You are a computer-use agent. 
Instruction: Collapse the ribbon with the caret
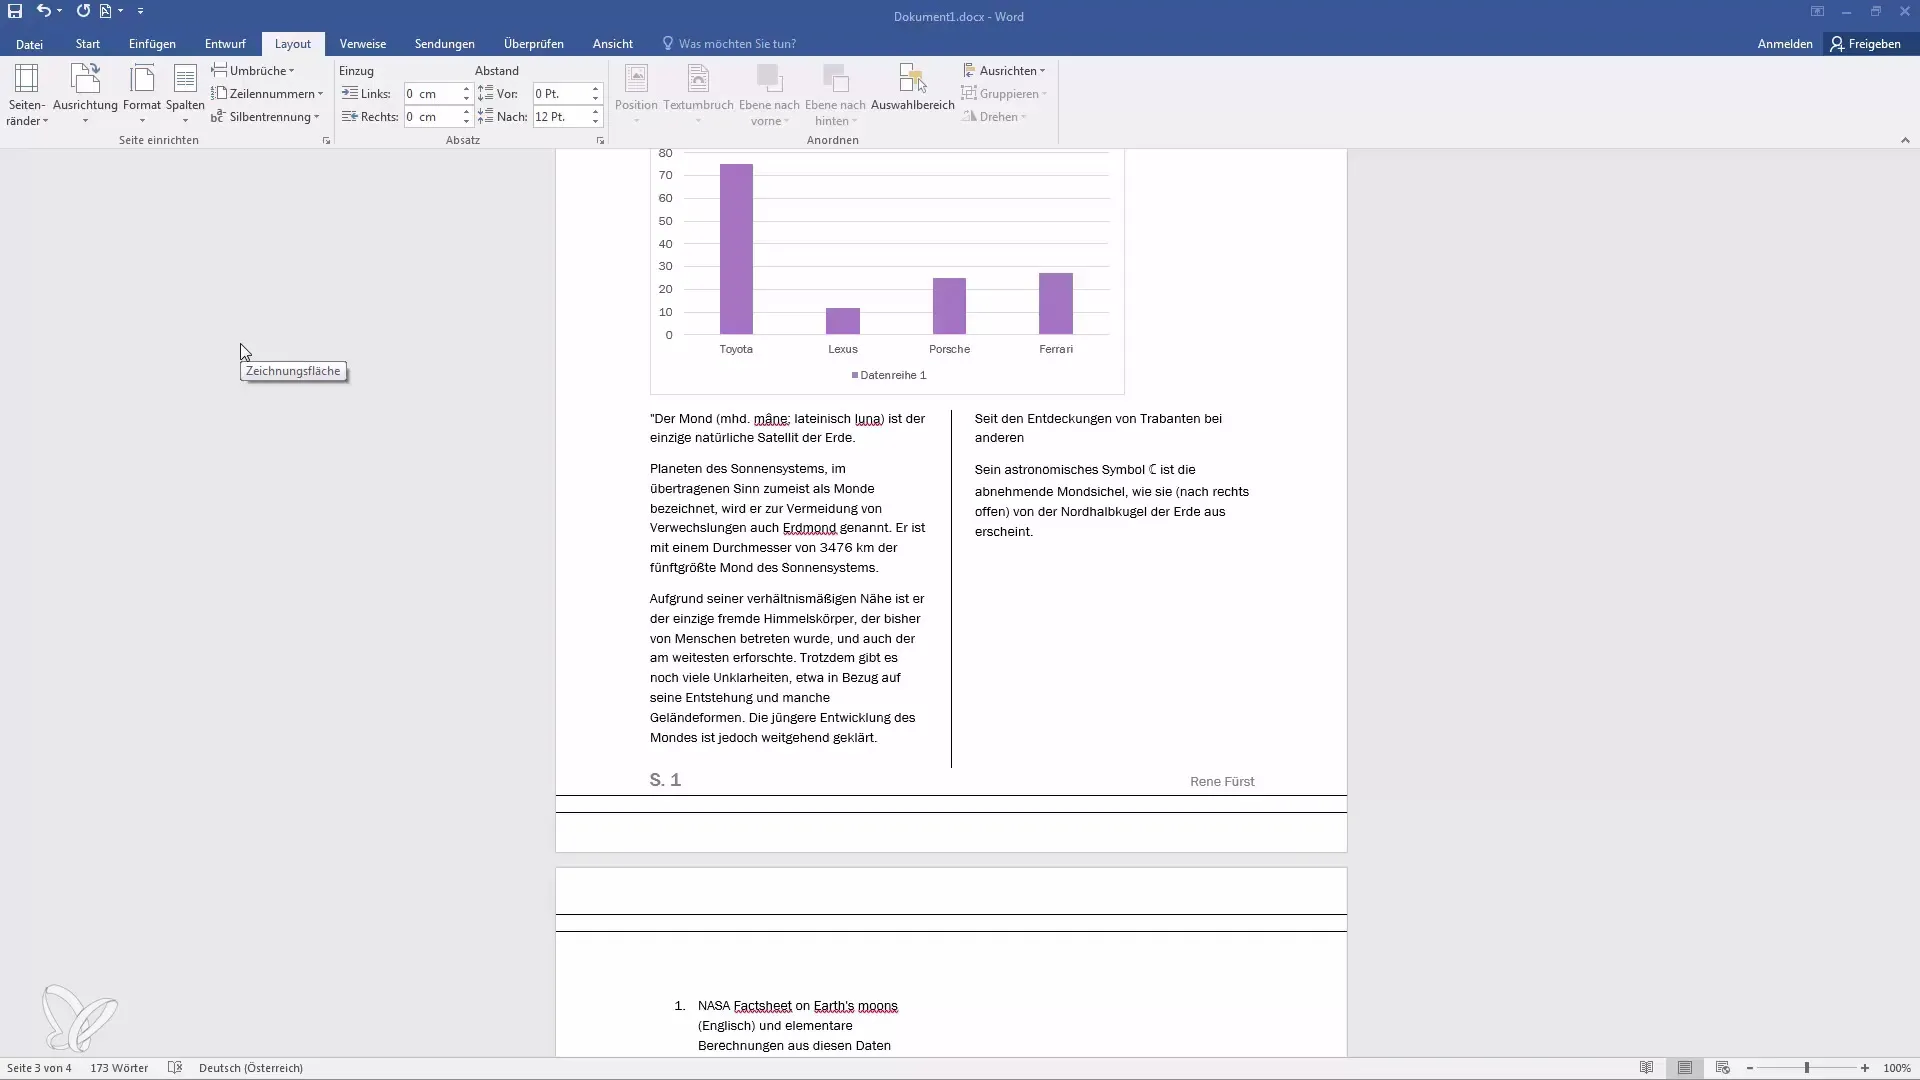pyautogui.click(x=1905, y=141)
